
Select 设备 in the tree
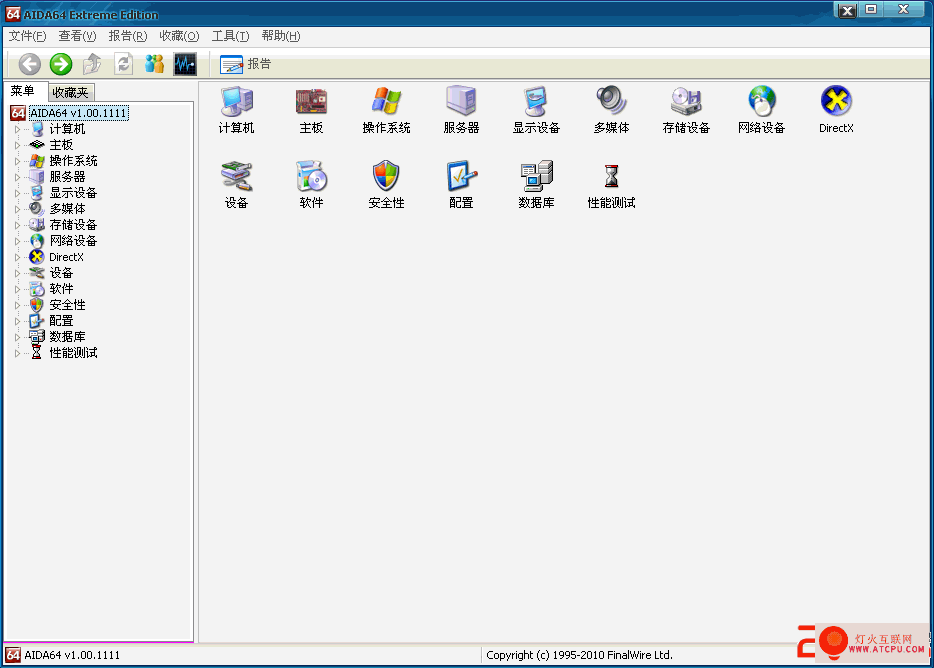pyautogui.click(x=61, y=273)
